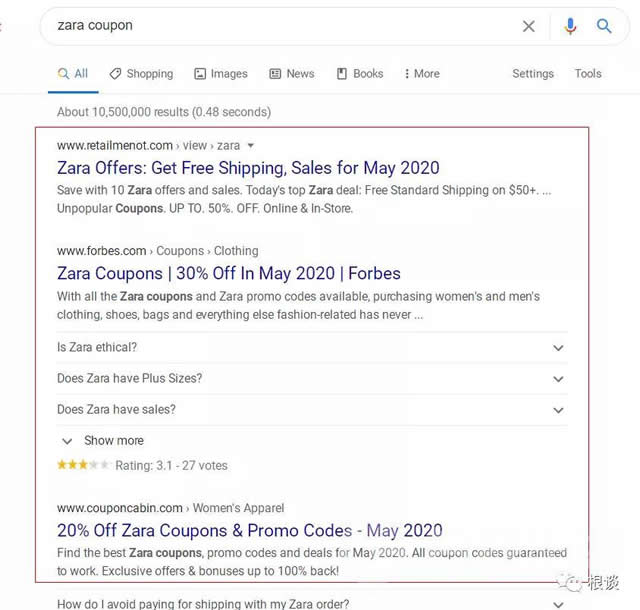
Task: Expand the 'Is Zara ethical?' question
Action: 312,347
